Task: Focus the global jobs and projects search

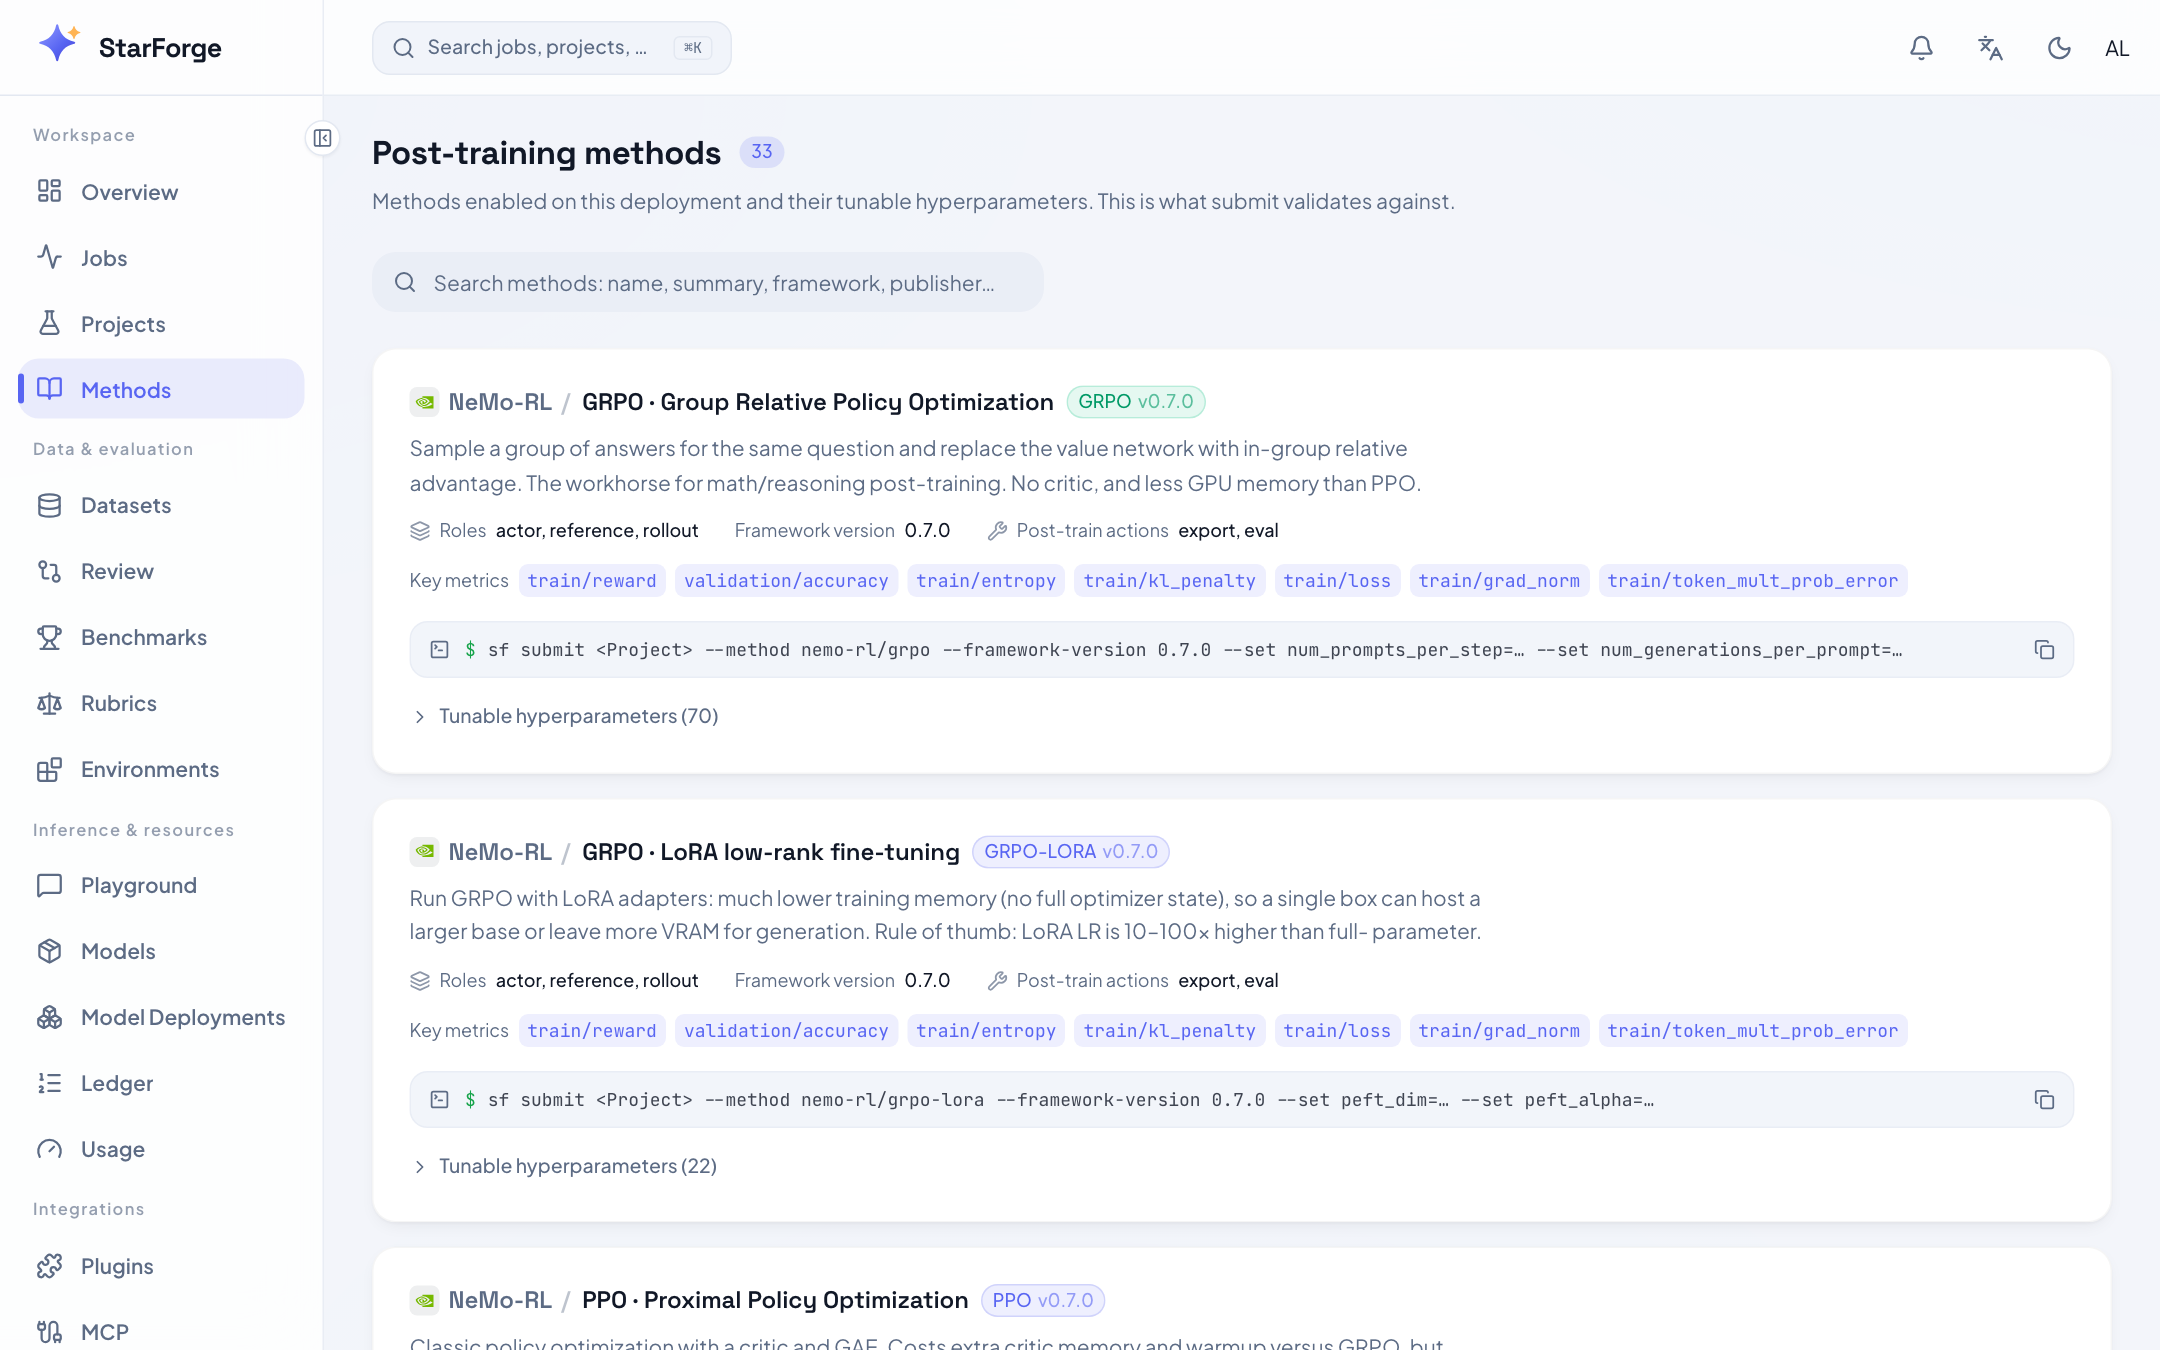Action: pyautogui.click(x=552, y=48)
